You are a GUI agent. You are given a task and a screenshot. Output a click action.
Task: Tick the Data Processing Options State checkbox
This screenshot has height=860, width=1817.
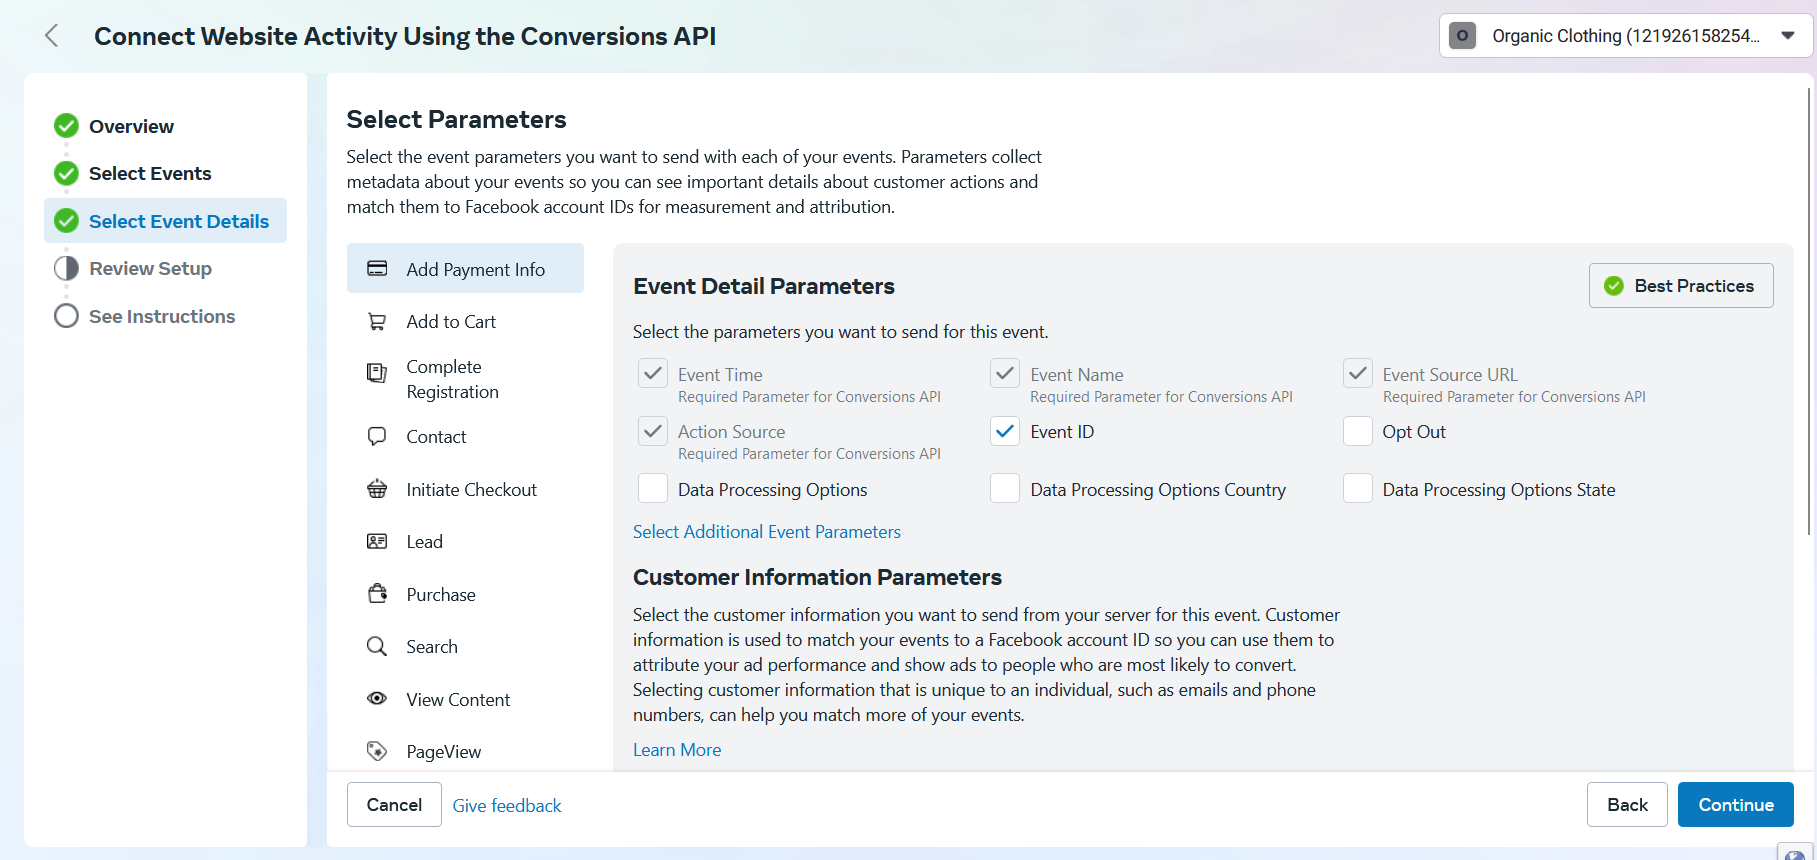pyautogui.click(x=1357, y=489)
